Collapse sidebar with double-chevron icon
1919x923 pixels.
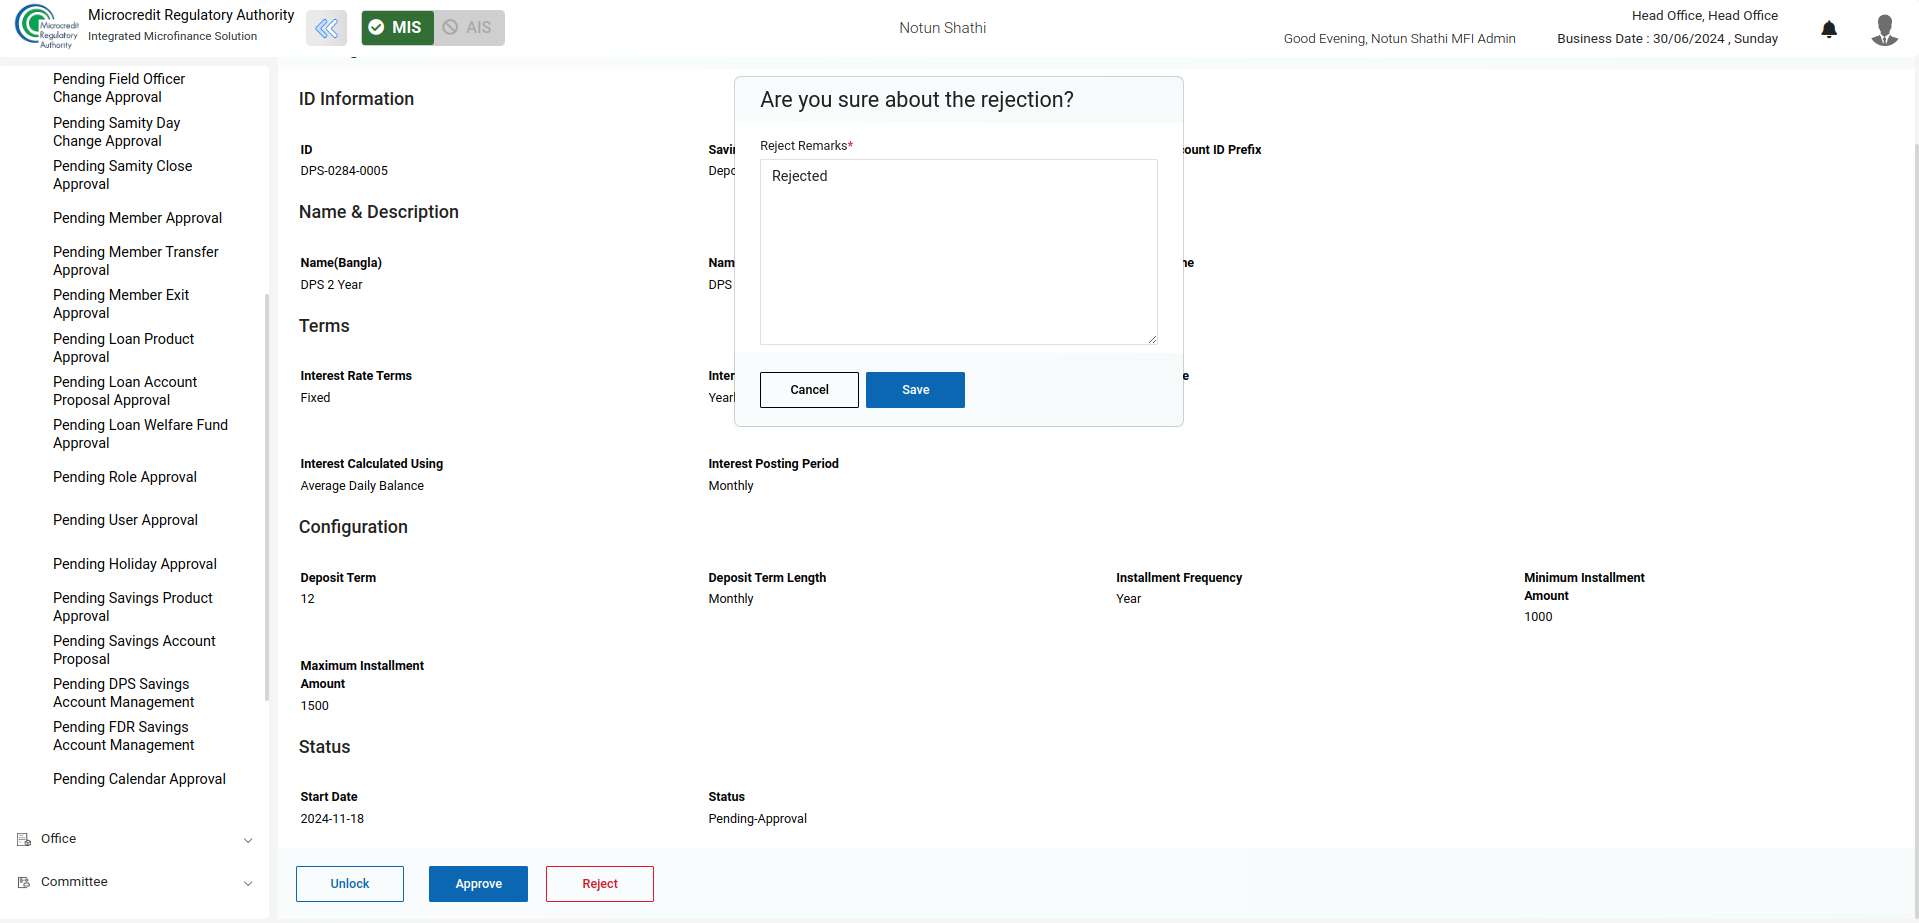tap(326, 28)
